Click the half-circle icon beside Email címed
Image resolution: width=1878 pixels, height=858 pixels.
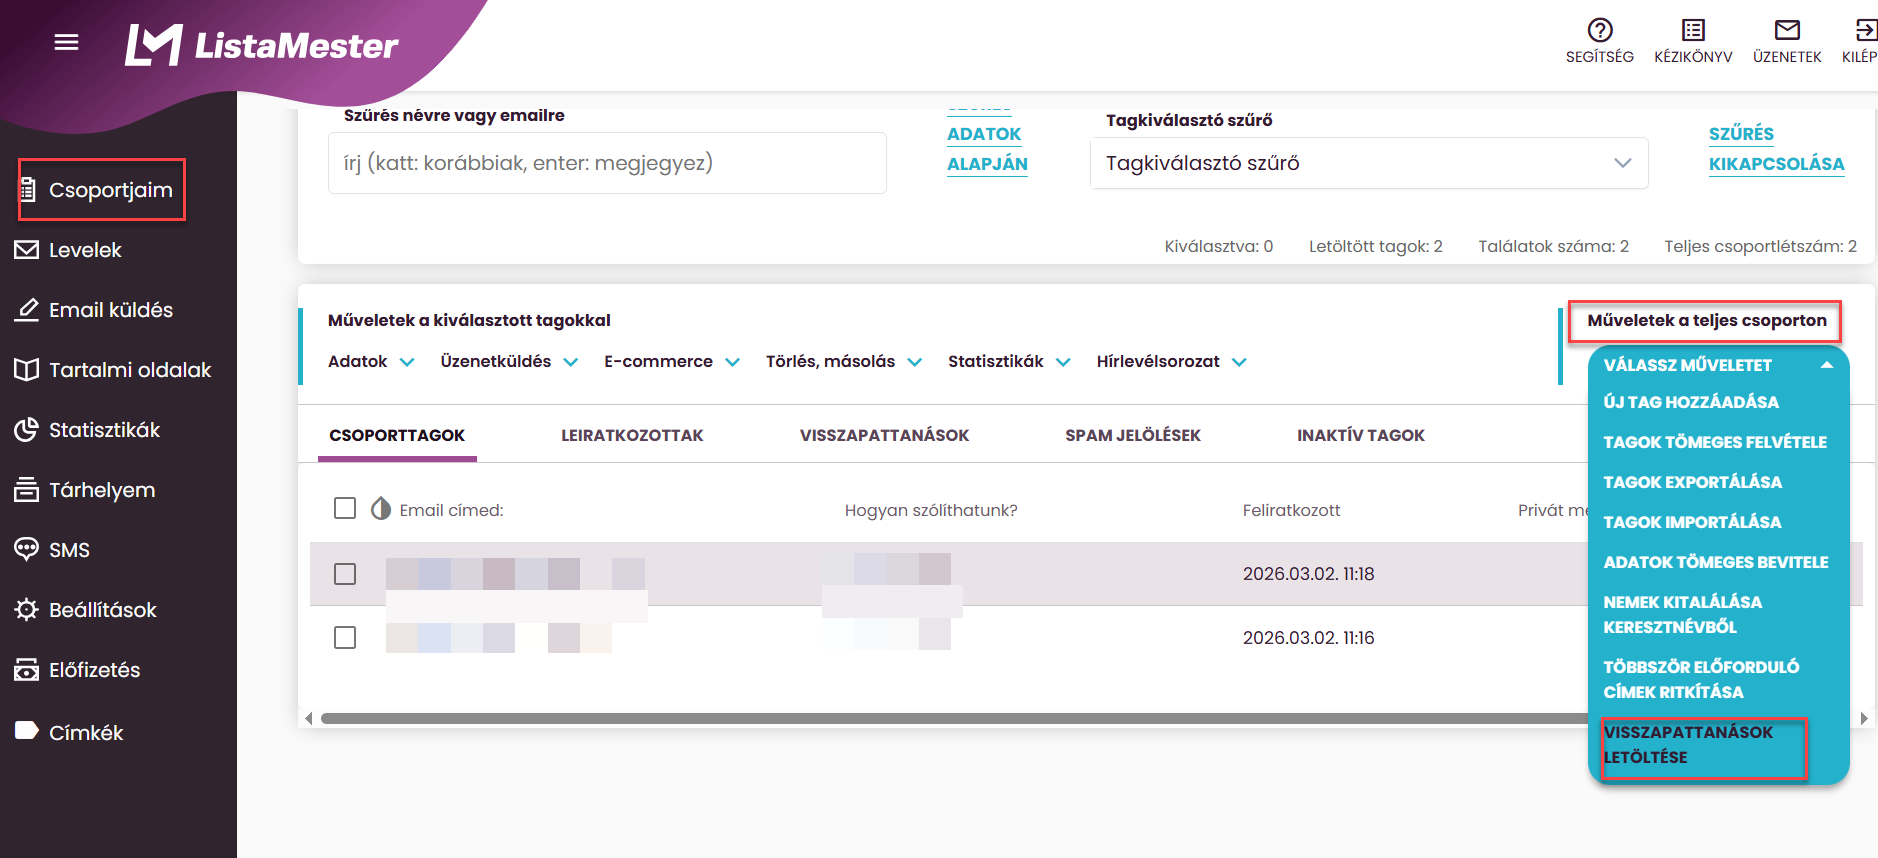click(381, 509)
